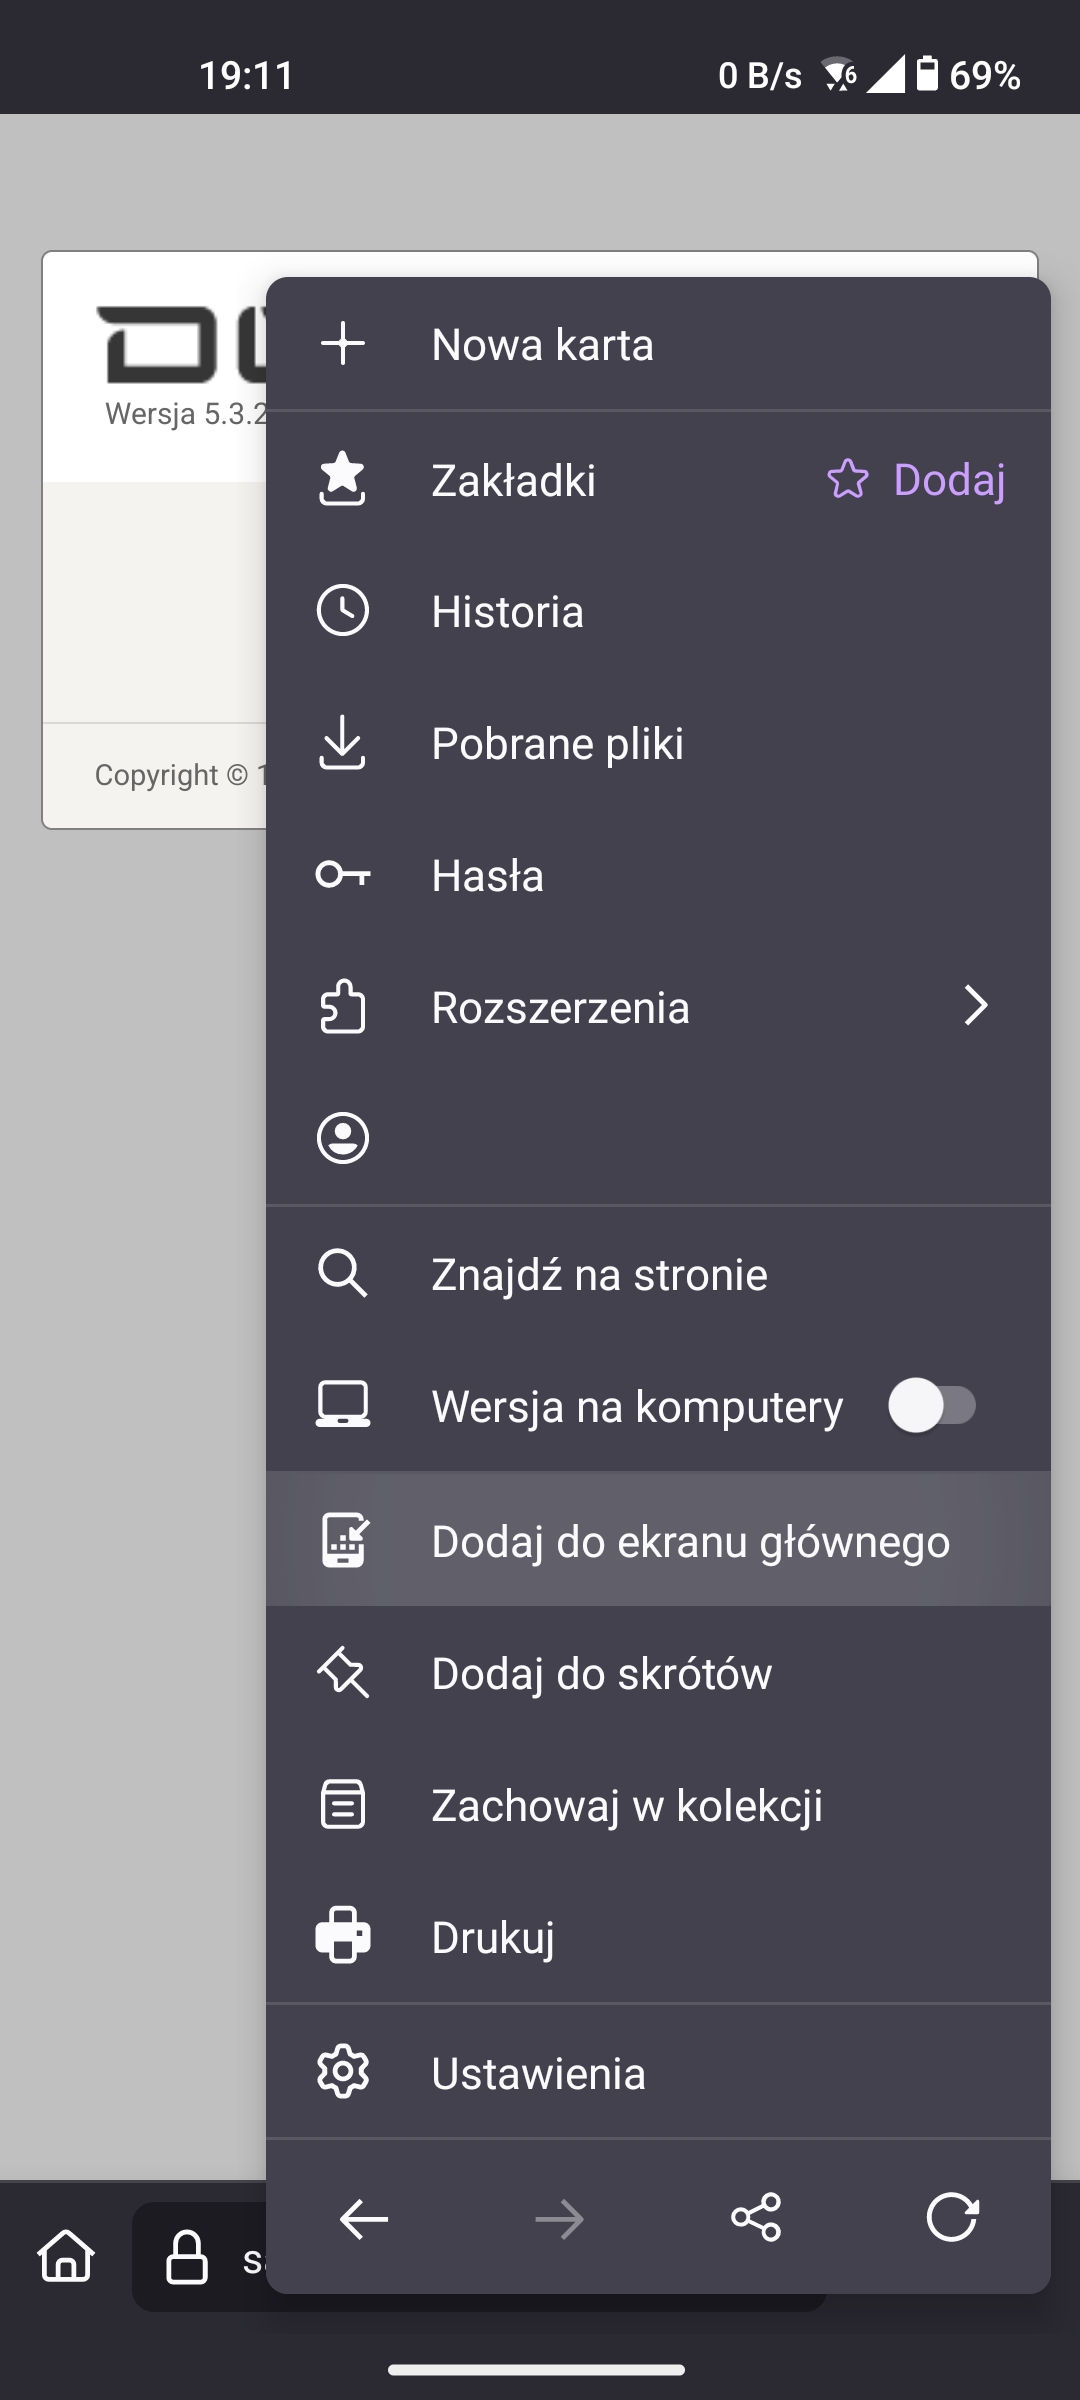Tap the home icon in toolbar
The image size is (1080, 2400).
tap(66, 2256)
